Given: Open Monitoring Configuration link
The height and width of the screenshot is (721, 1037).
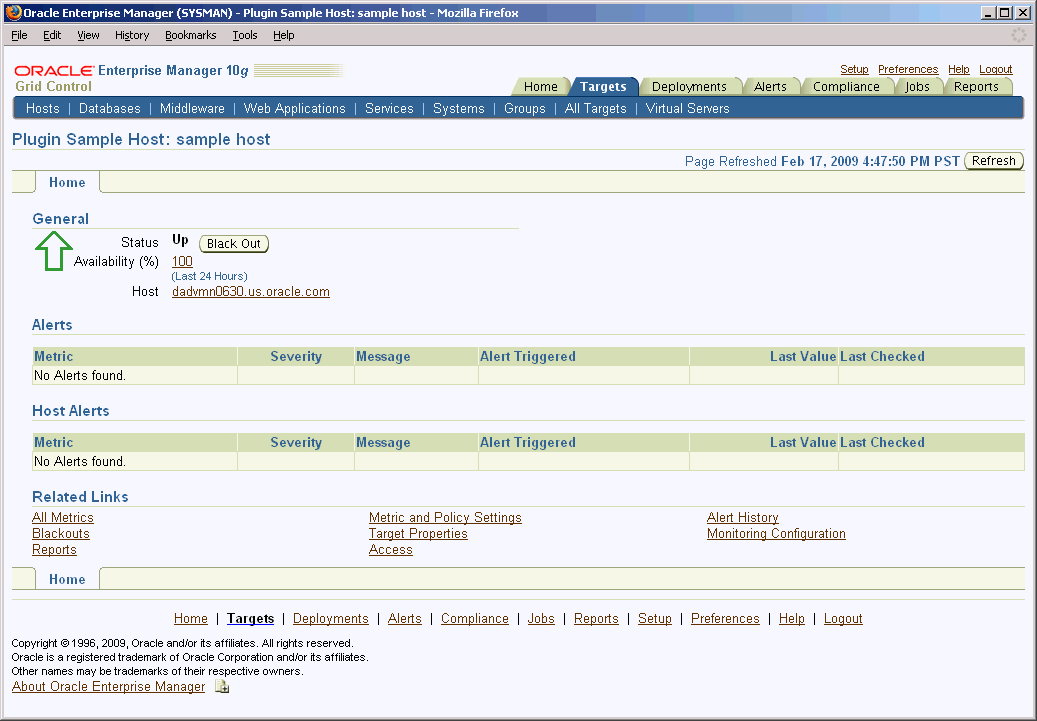Looking at the screenshot, I should coord(776,534).
